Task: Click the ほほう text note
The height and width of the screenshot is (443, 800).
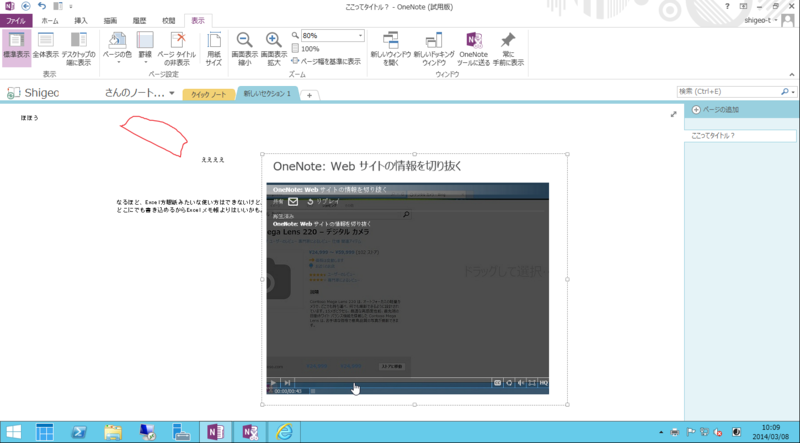Action: 30,118
